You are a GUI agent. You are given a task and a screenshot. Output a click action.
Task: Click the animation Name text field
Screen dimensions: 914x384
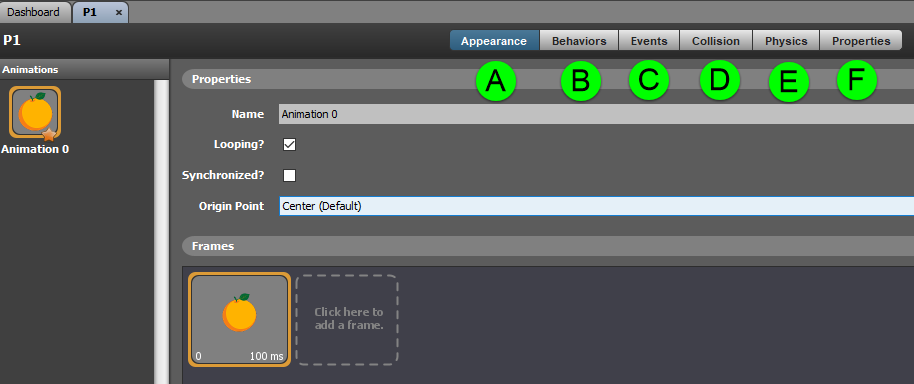pyautogui.click(x=596, y=114)
